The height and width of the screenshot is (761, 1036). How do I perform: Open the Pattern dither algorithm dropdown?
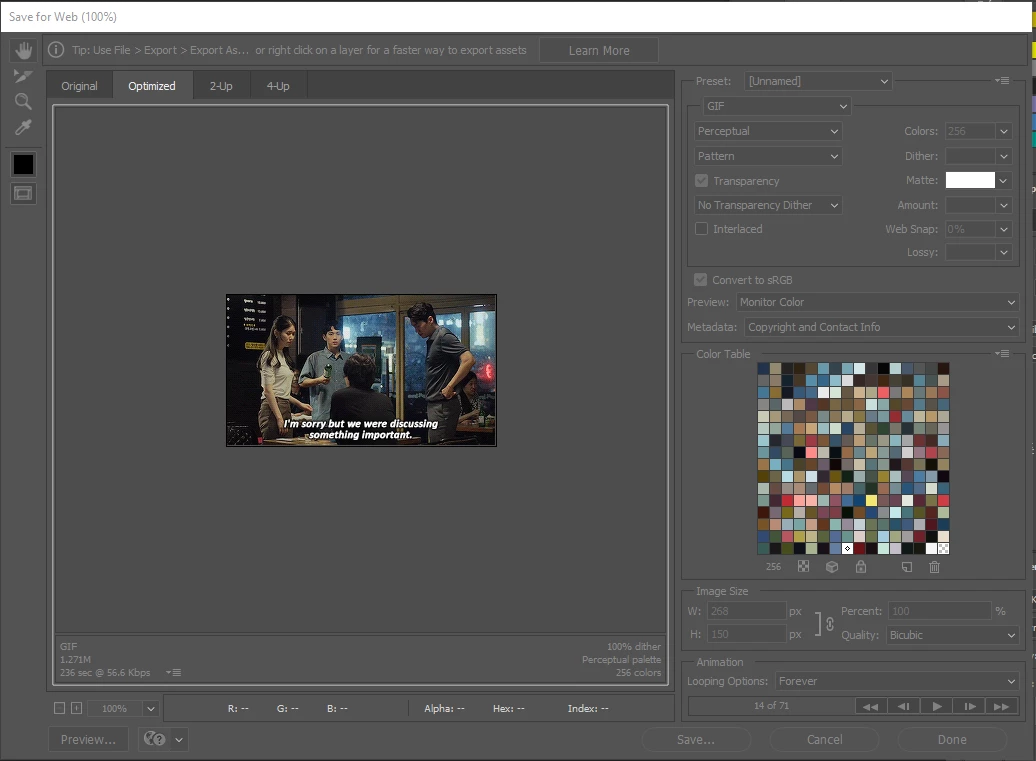click(768, 156)
